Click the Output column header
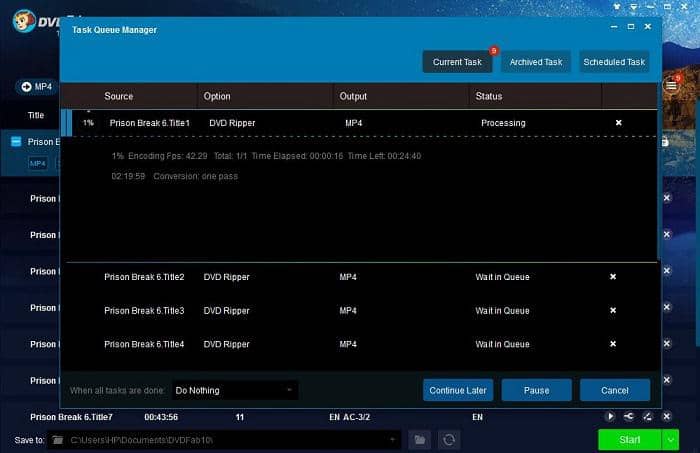This screenshot has height=453, width=700. coord(353,96)
